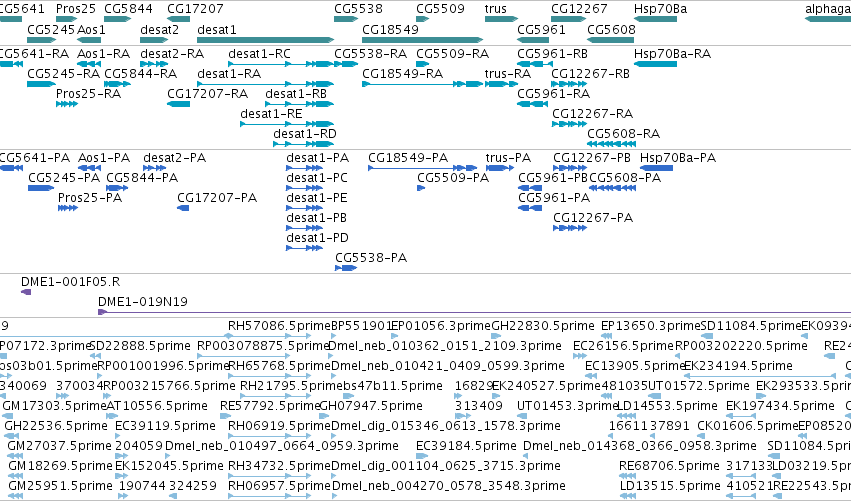Screen dimensions: 851x501
Task: Click the AT10556.5prime EST label
Action: pos(157,406)
